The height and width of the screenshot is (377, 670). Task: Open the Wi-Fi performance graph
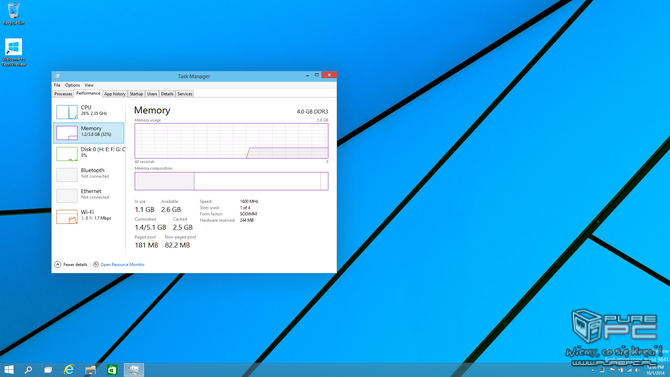coord(89,216)
